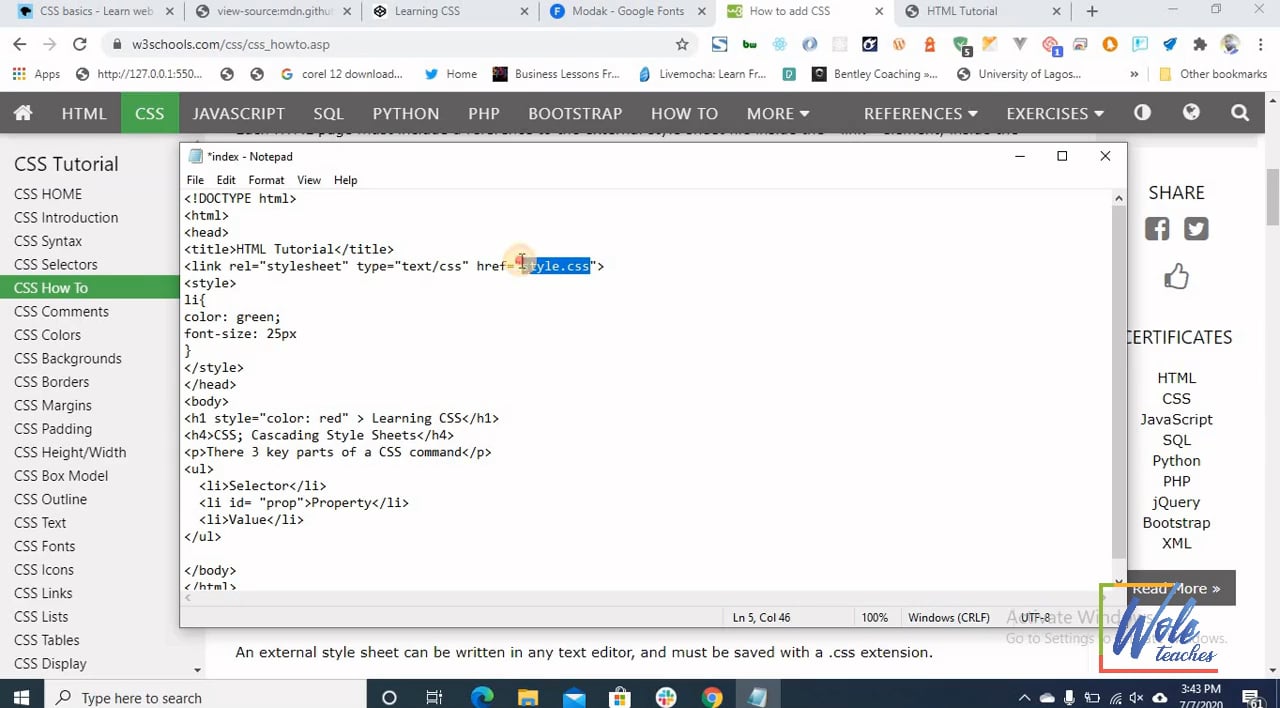The image size is (1280, 708).
Task: Show hidden system tray icons
Action: 1025,697
